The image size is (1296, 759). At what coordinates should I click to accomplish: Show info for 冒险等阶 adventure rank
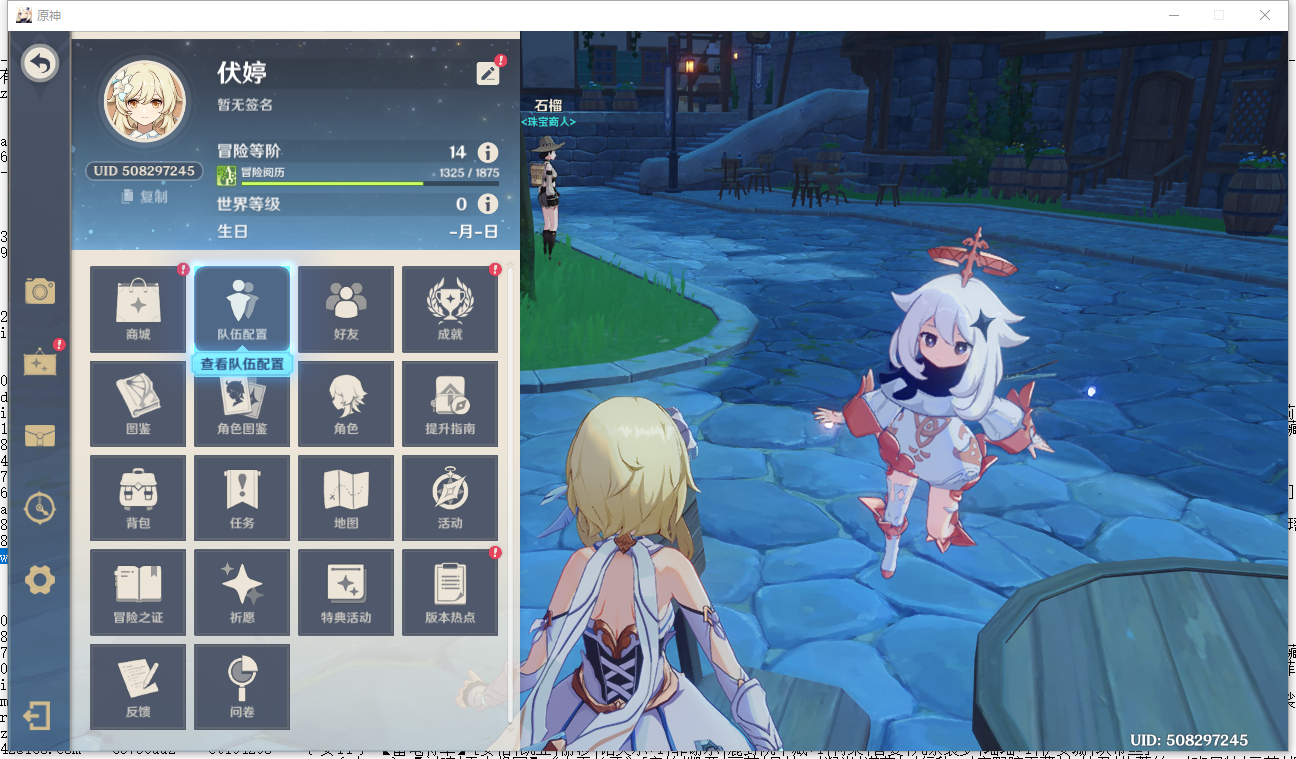point(487,152)
